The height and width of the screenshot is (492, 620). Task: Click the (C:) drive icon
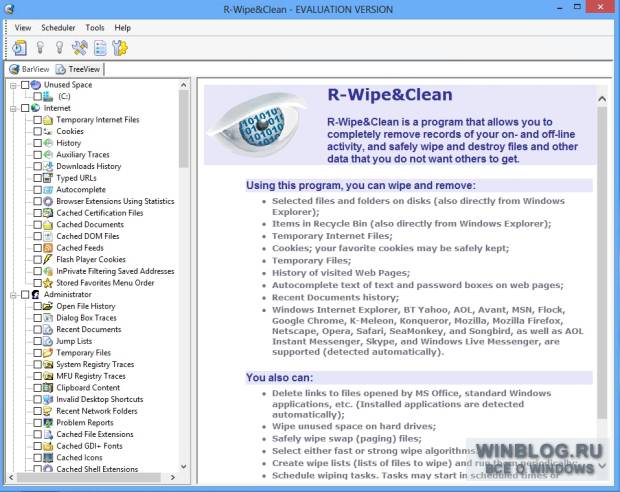point(48,96)
